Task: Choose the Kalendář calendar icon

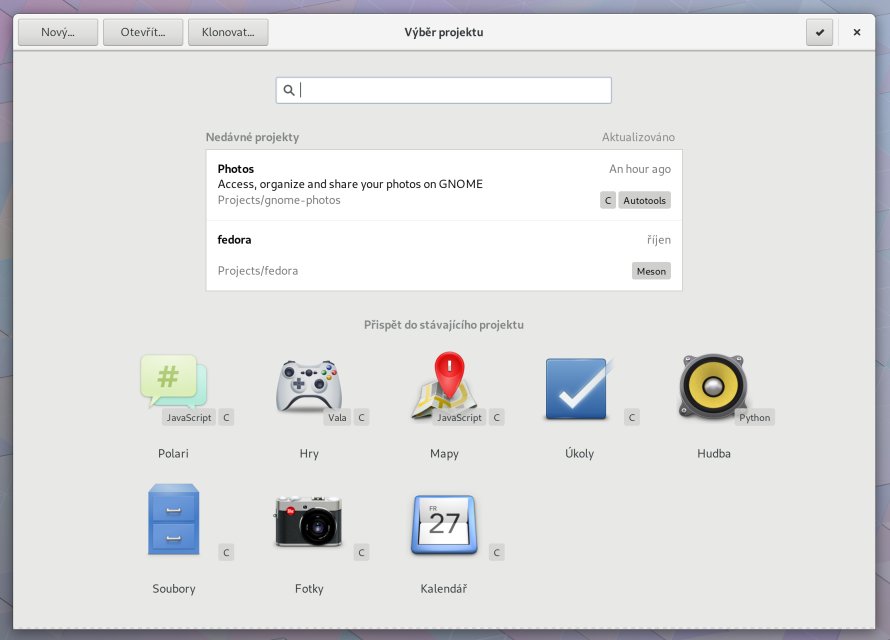Action: click(x=444, y=522)
